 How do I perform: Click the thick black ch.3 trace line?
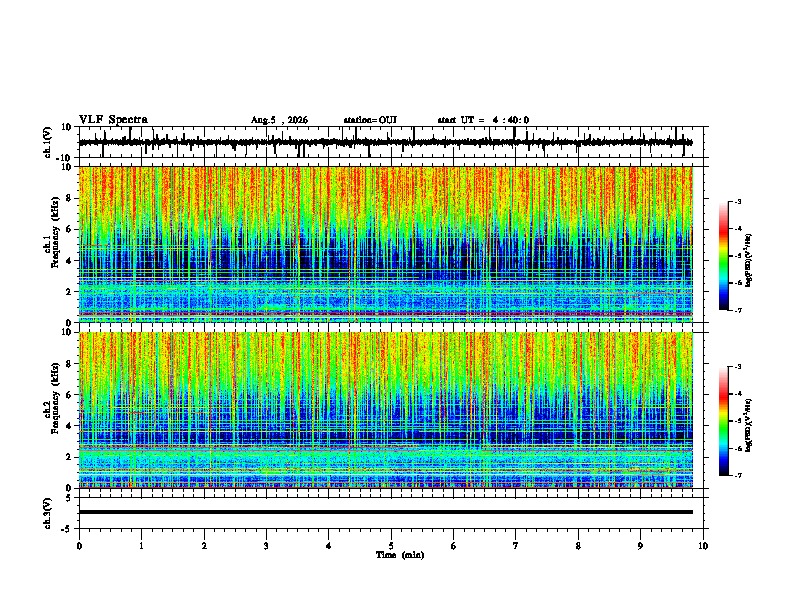(386, 512)
